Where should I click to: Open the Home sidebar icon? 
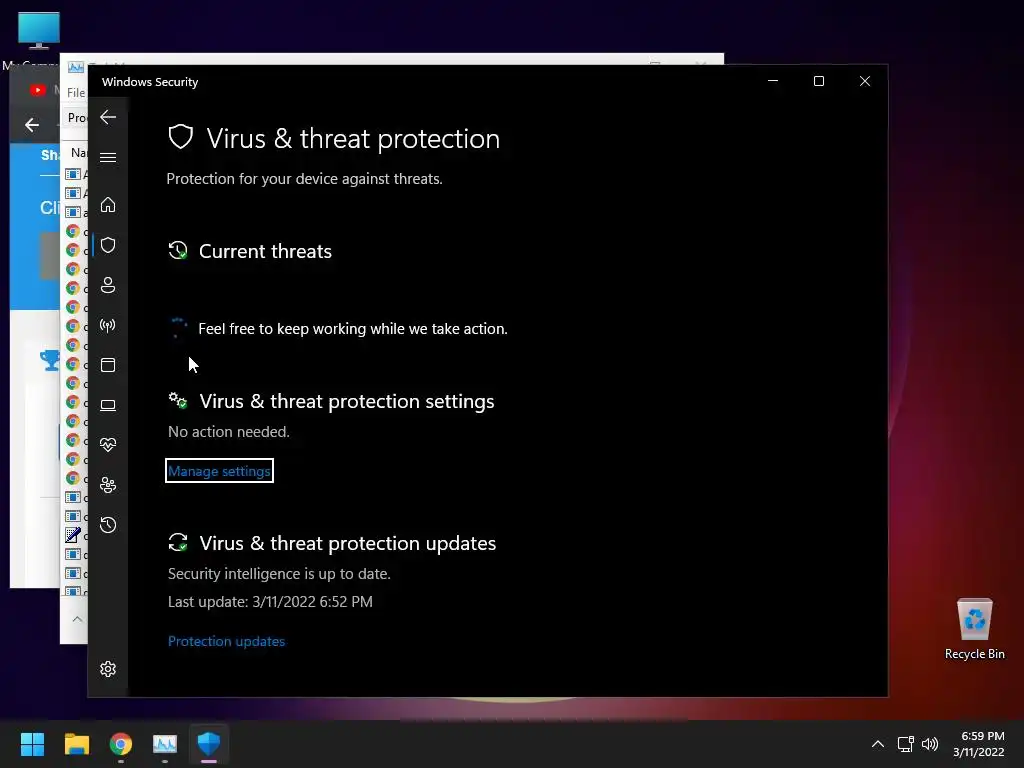(x=108, y=205)
